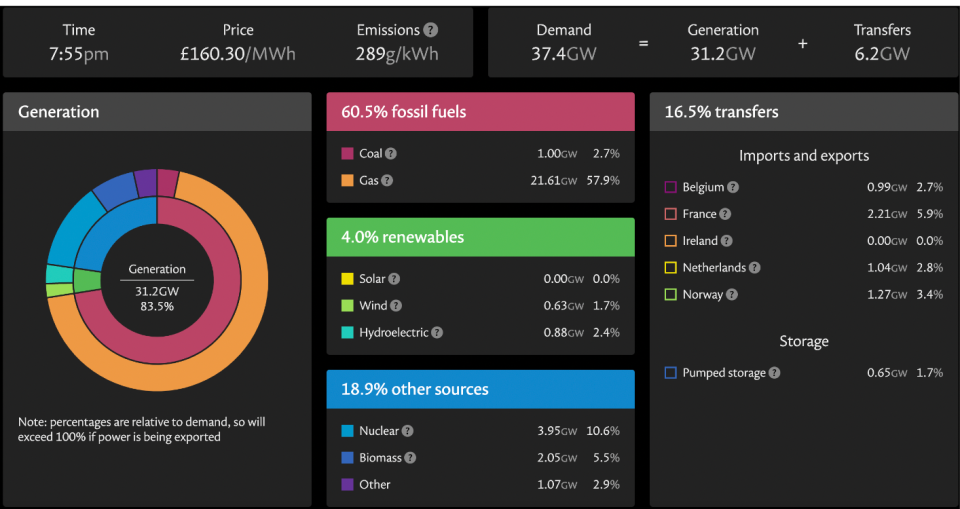Open the Hydroelectric help icon
Image resolution: width=960 pixels, height=509 pixels.
[x=437, y=333]
